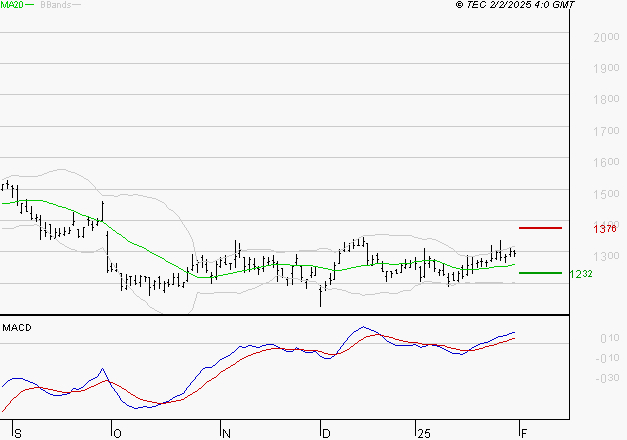Viewport: 627px width, 440px height.
Task: Click the red resistance level line
Action: pyautogui.click(x=540, y=228)
